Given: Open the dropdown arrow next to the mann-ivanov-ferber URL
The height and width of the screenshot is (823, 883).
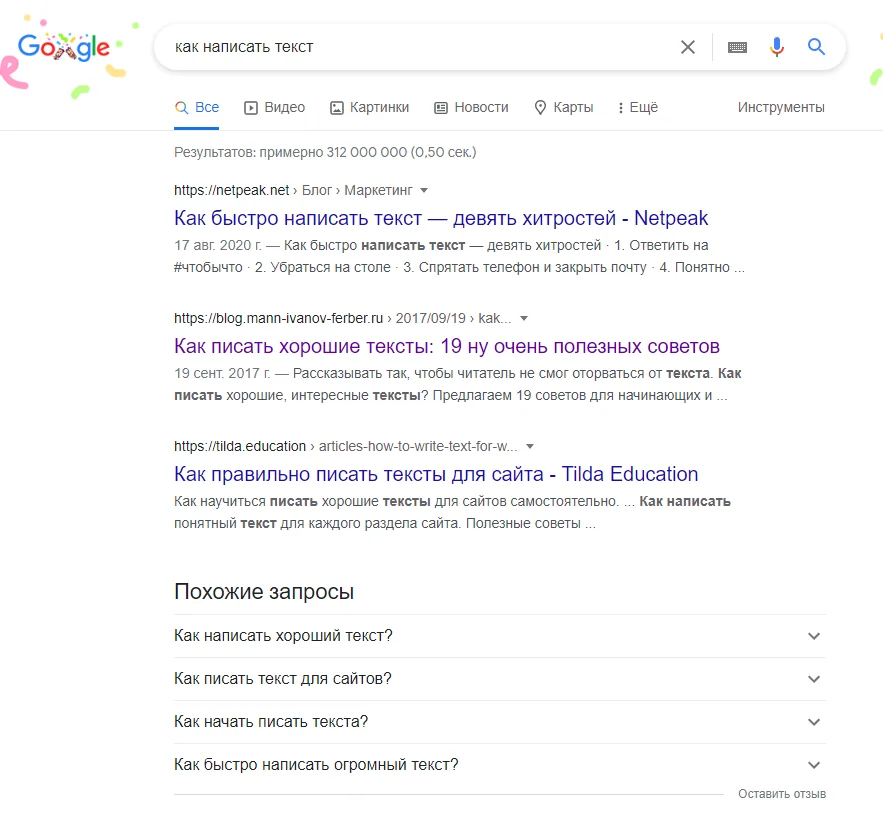Looking at the screenshot, I should [x=524, y=319].
